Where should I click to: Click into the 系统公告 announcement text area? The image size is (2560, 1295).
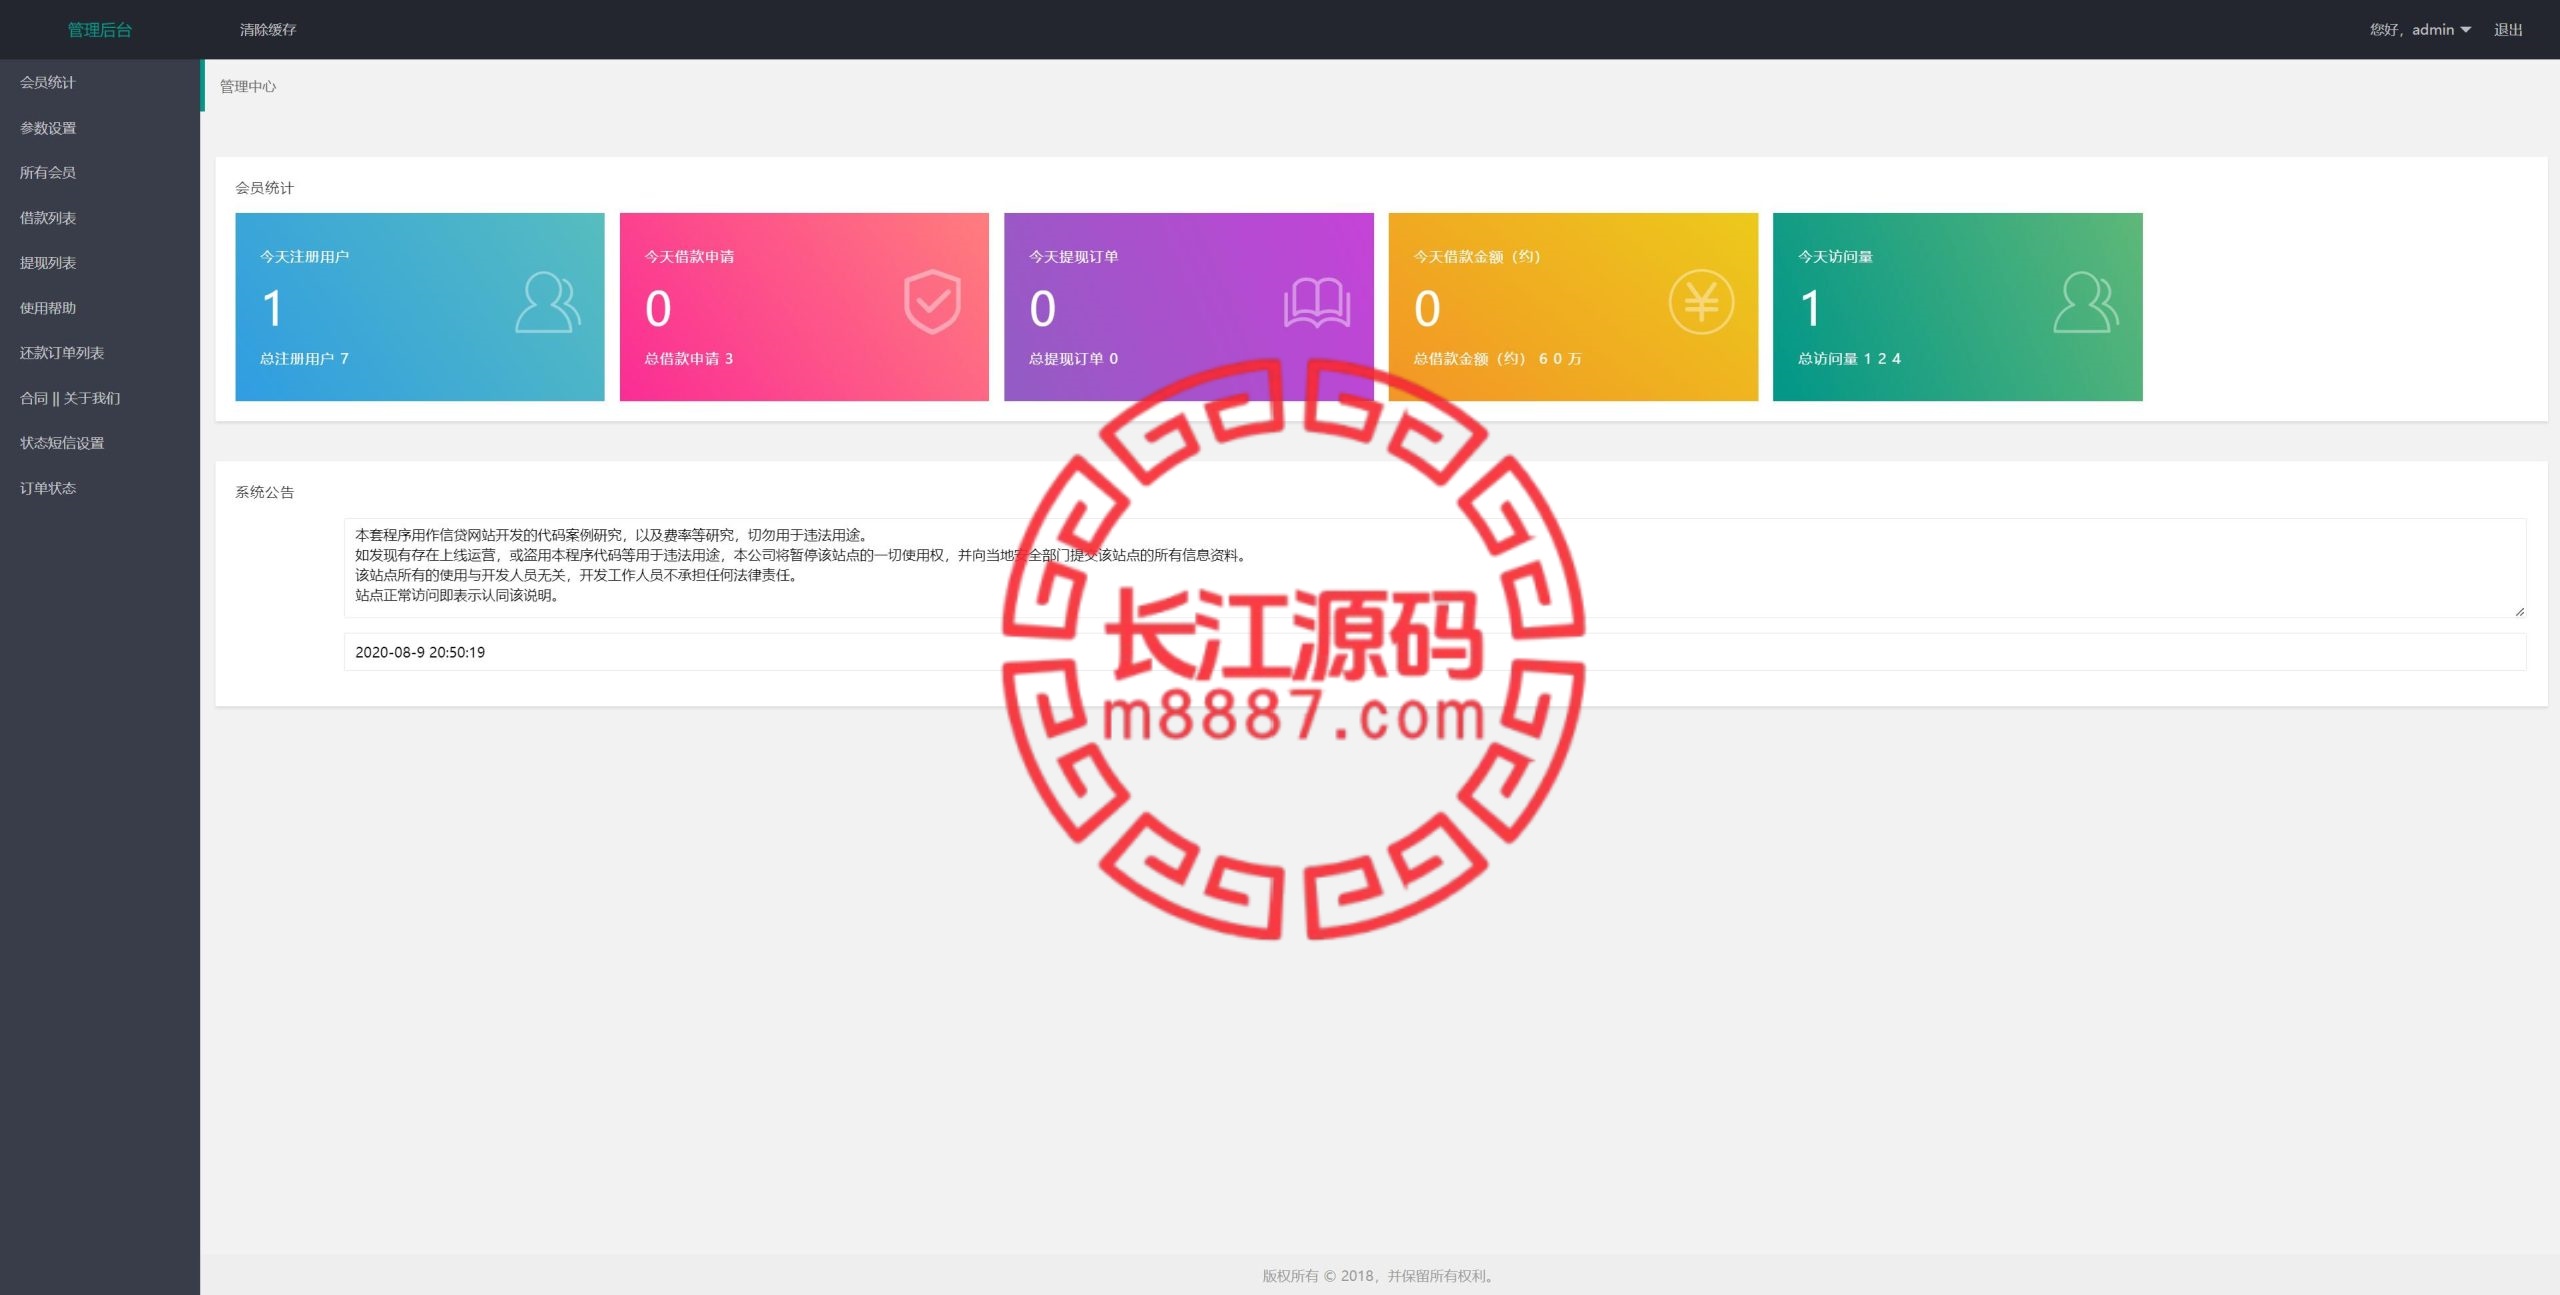1435,567
